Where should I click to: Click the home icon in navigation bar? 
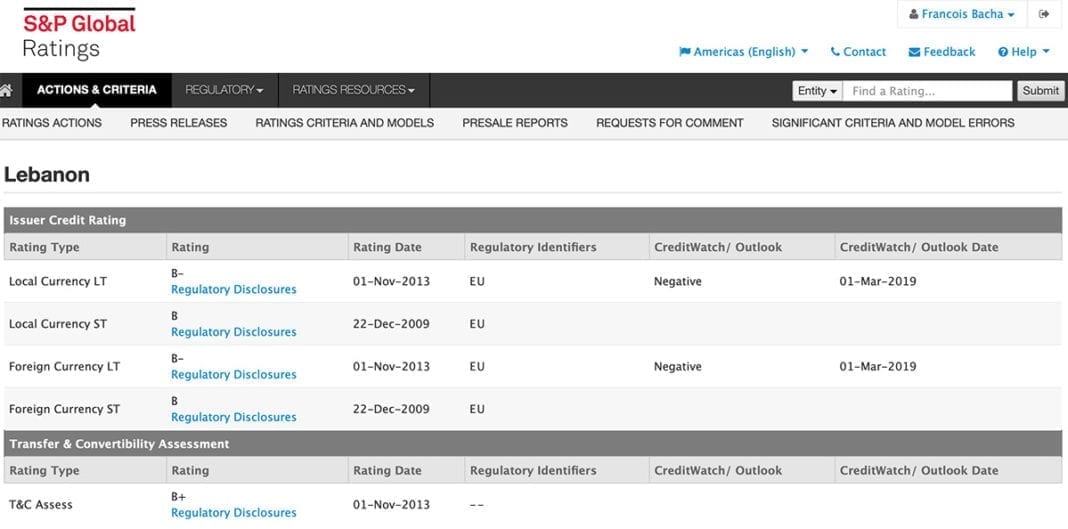coord(6,90)
